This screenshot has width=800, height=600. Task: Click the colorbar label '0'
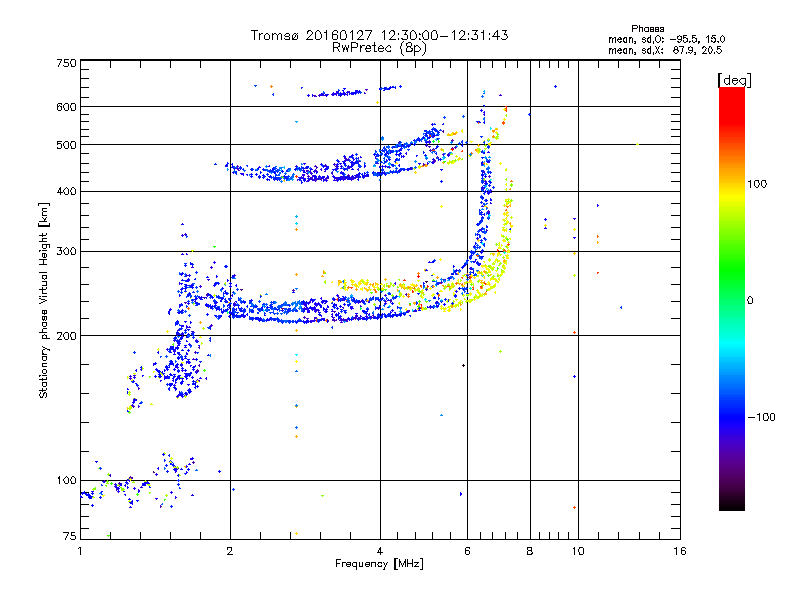750,301
